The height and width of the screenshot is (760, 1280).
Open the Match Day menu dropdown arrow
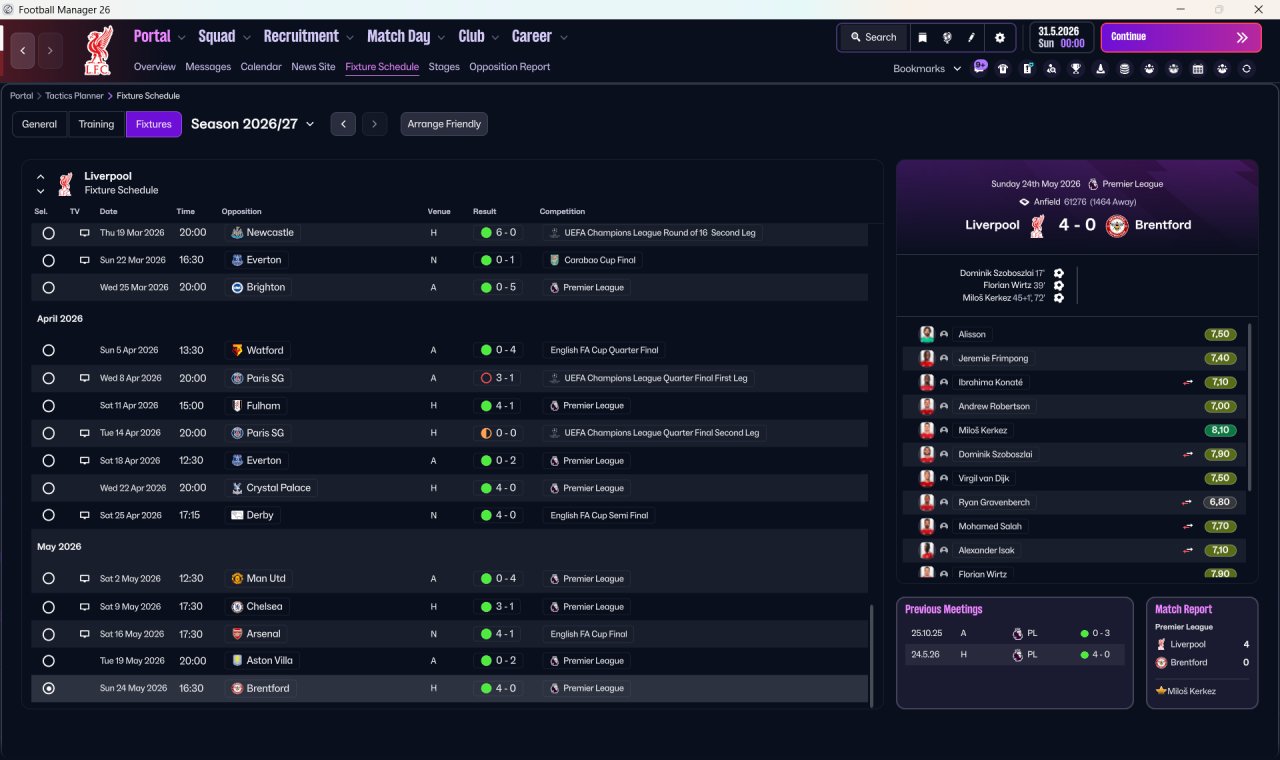click(x=441, y=38)
